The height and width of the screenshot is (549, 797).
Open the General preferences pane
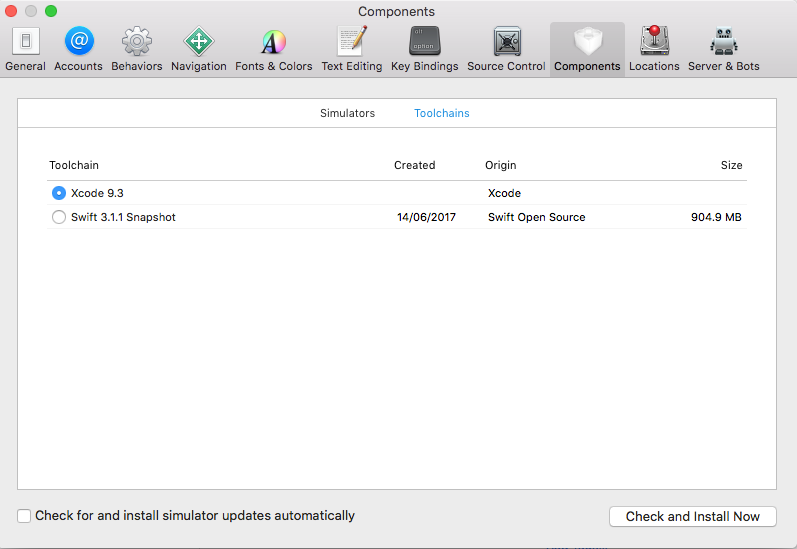(x=25, y=49)
